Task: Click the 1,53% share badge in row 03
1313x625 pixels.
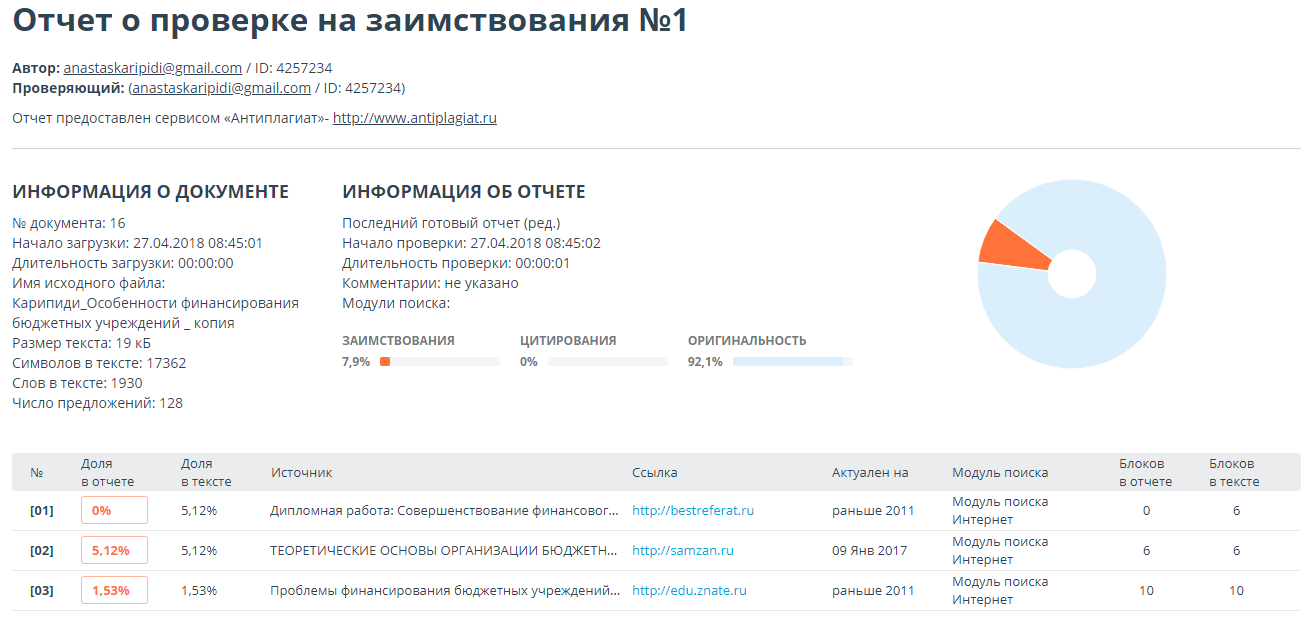Action: [x=114, y=590]
